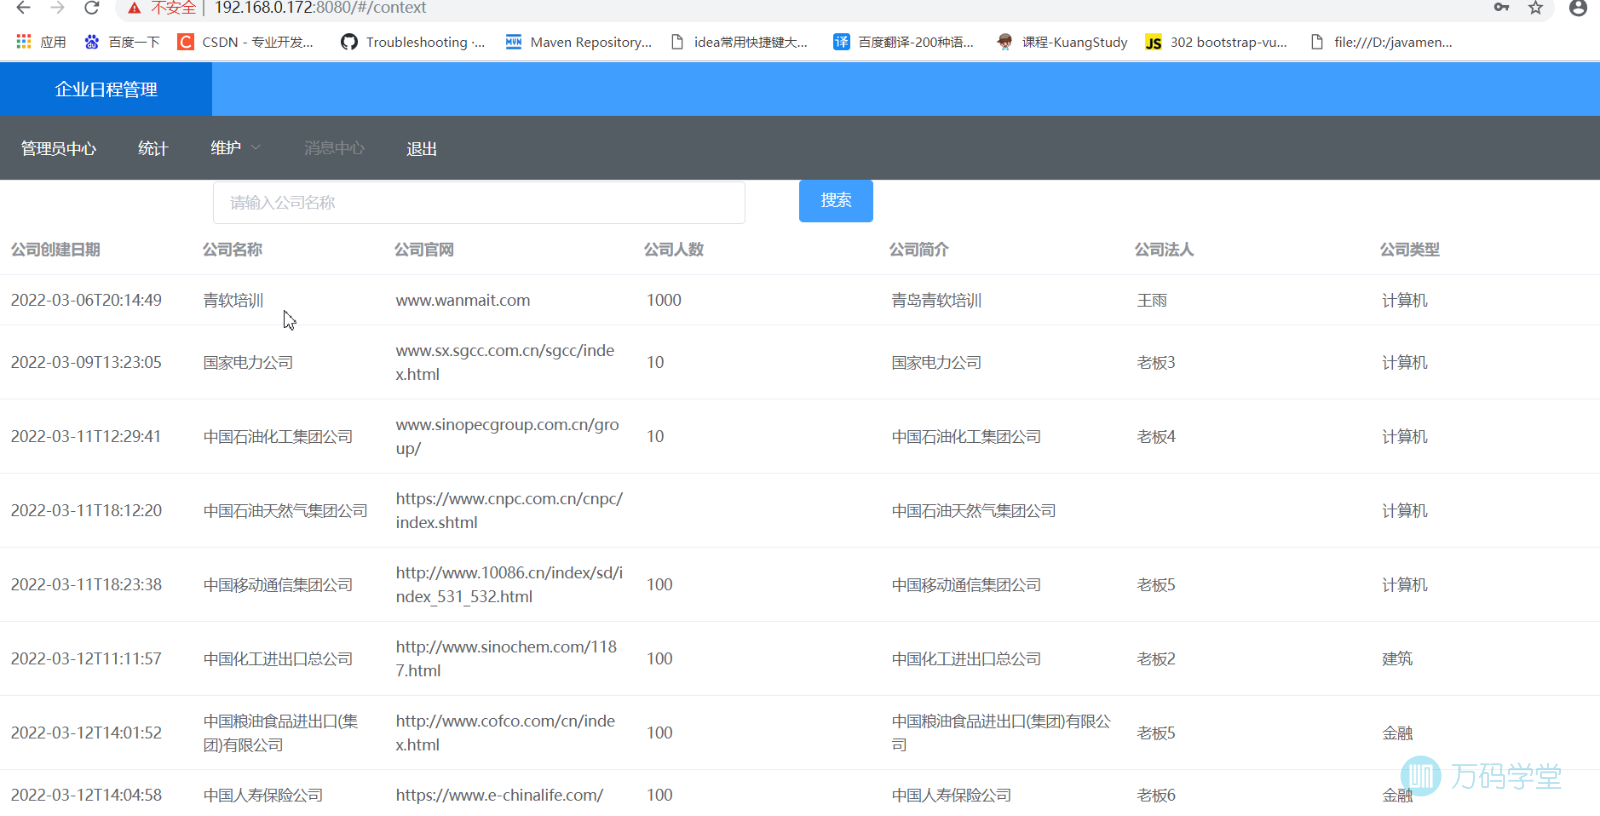Image resolution: width=1600 pixels, height=816 pixels.
Task: Click the blue 搜索 button
Action: point(836,200)
